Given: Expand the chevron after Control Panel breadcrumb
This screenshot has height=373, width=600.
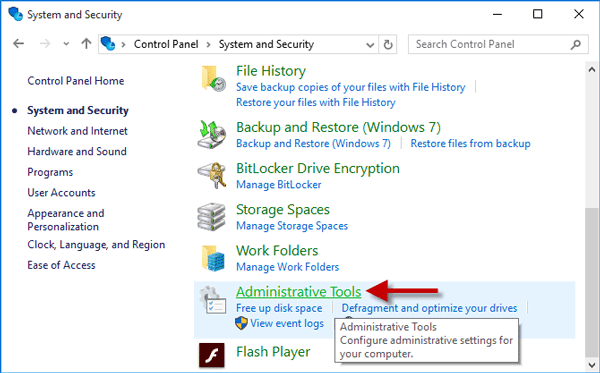Looking at the screenshot, I should pos(209,45).
